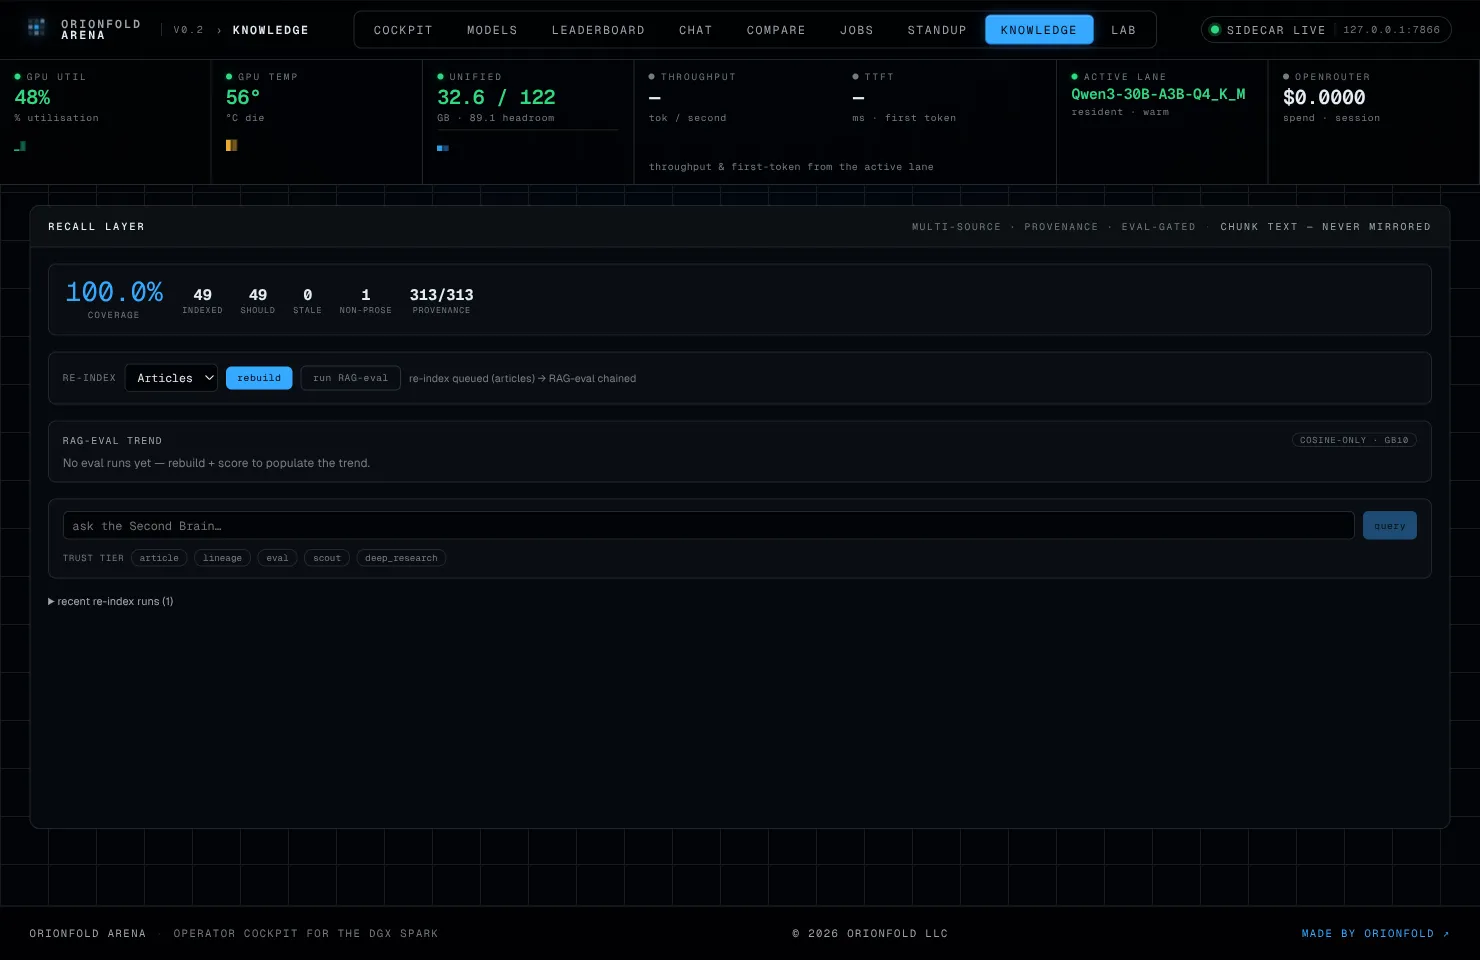Open the Made by OrionFold link
The image size is (1480, 960).
(1375, 934)
